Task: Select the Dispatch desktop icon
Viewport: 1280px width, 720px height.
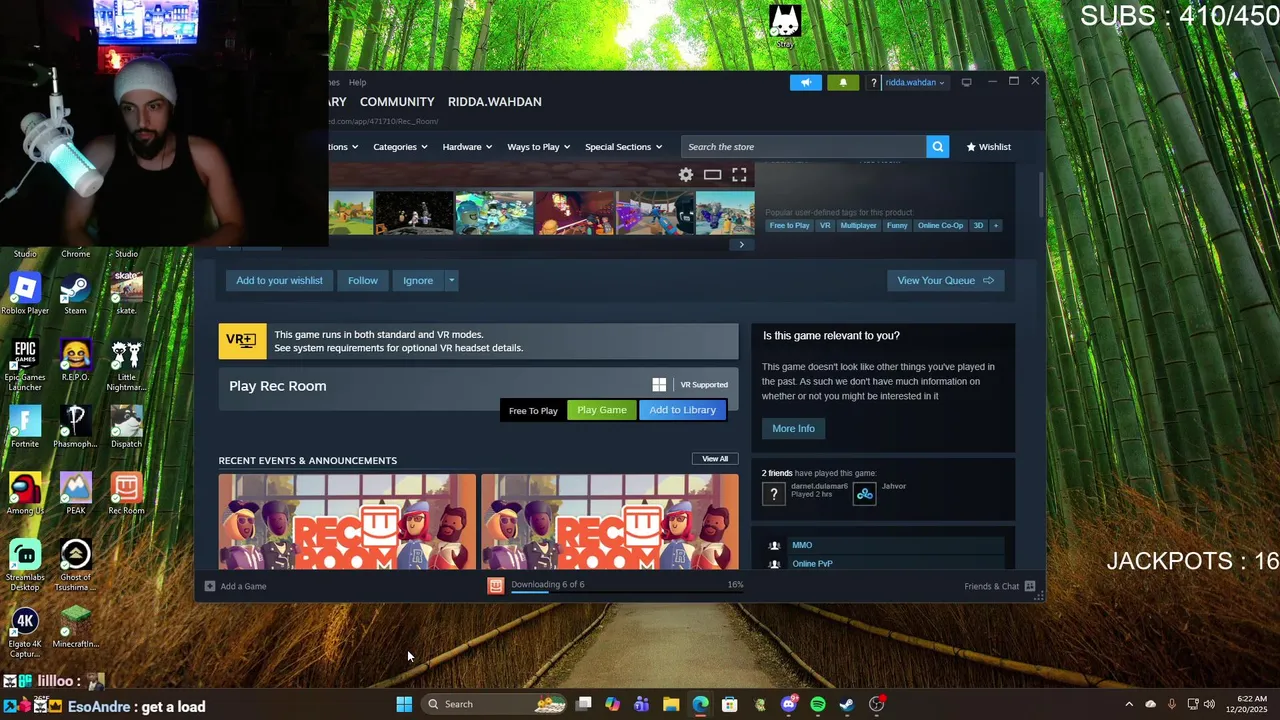Action: [x=126, y=427]
